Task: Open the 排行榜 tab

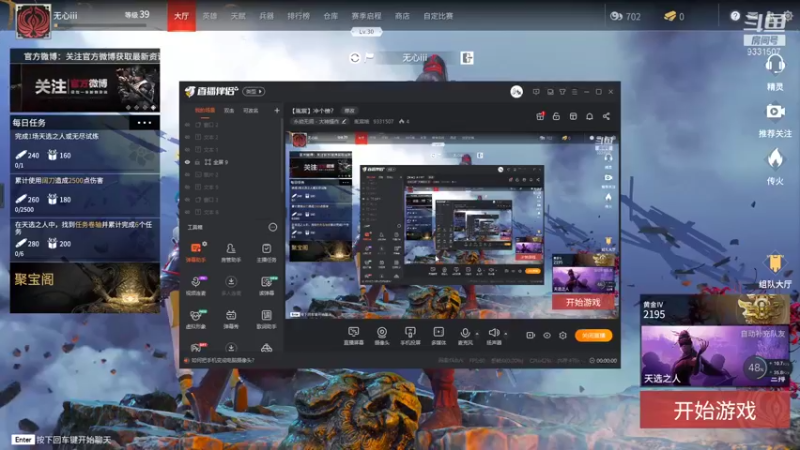Action: 298,16
